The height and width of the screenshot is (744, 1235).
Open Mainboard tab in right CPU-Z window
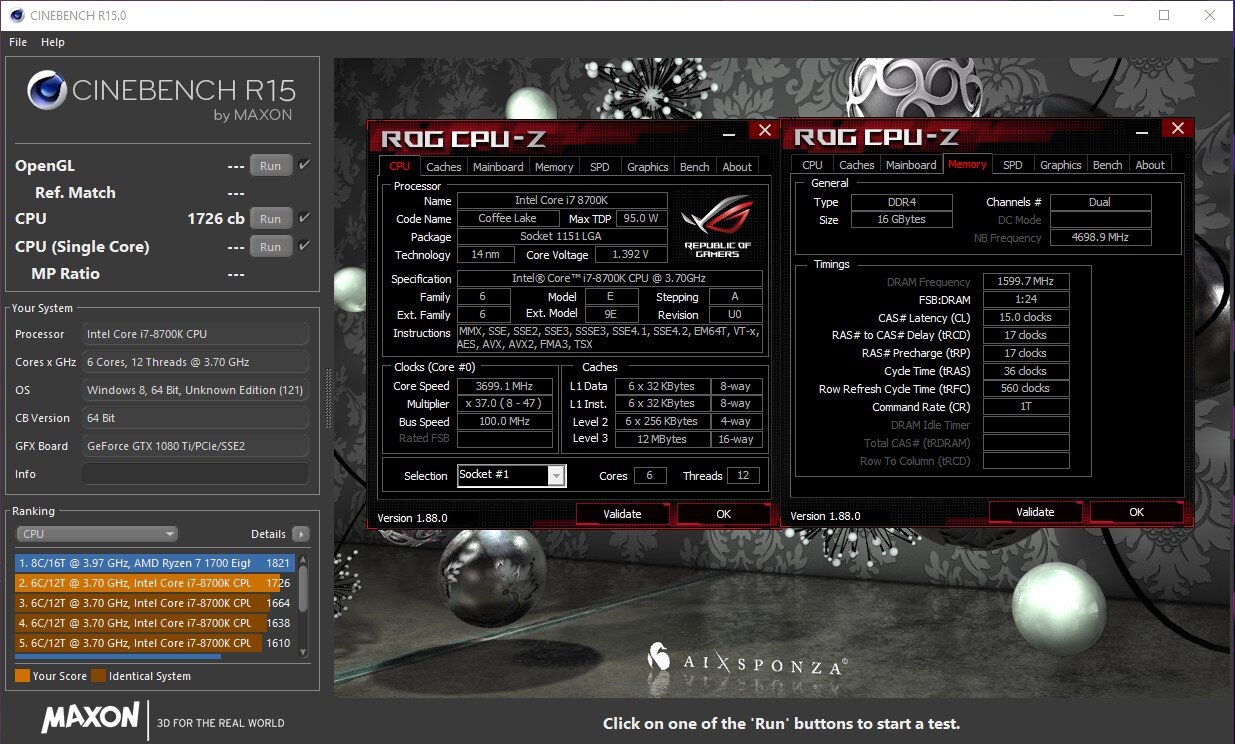click(911, 165)
